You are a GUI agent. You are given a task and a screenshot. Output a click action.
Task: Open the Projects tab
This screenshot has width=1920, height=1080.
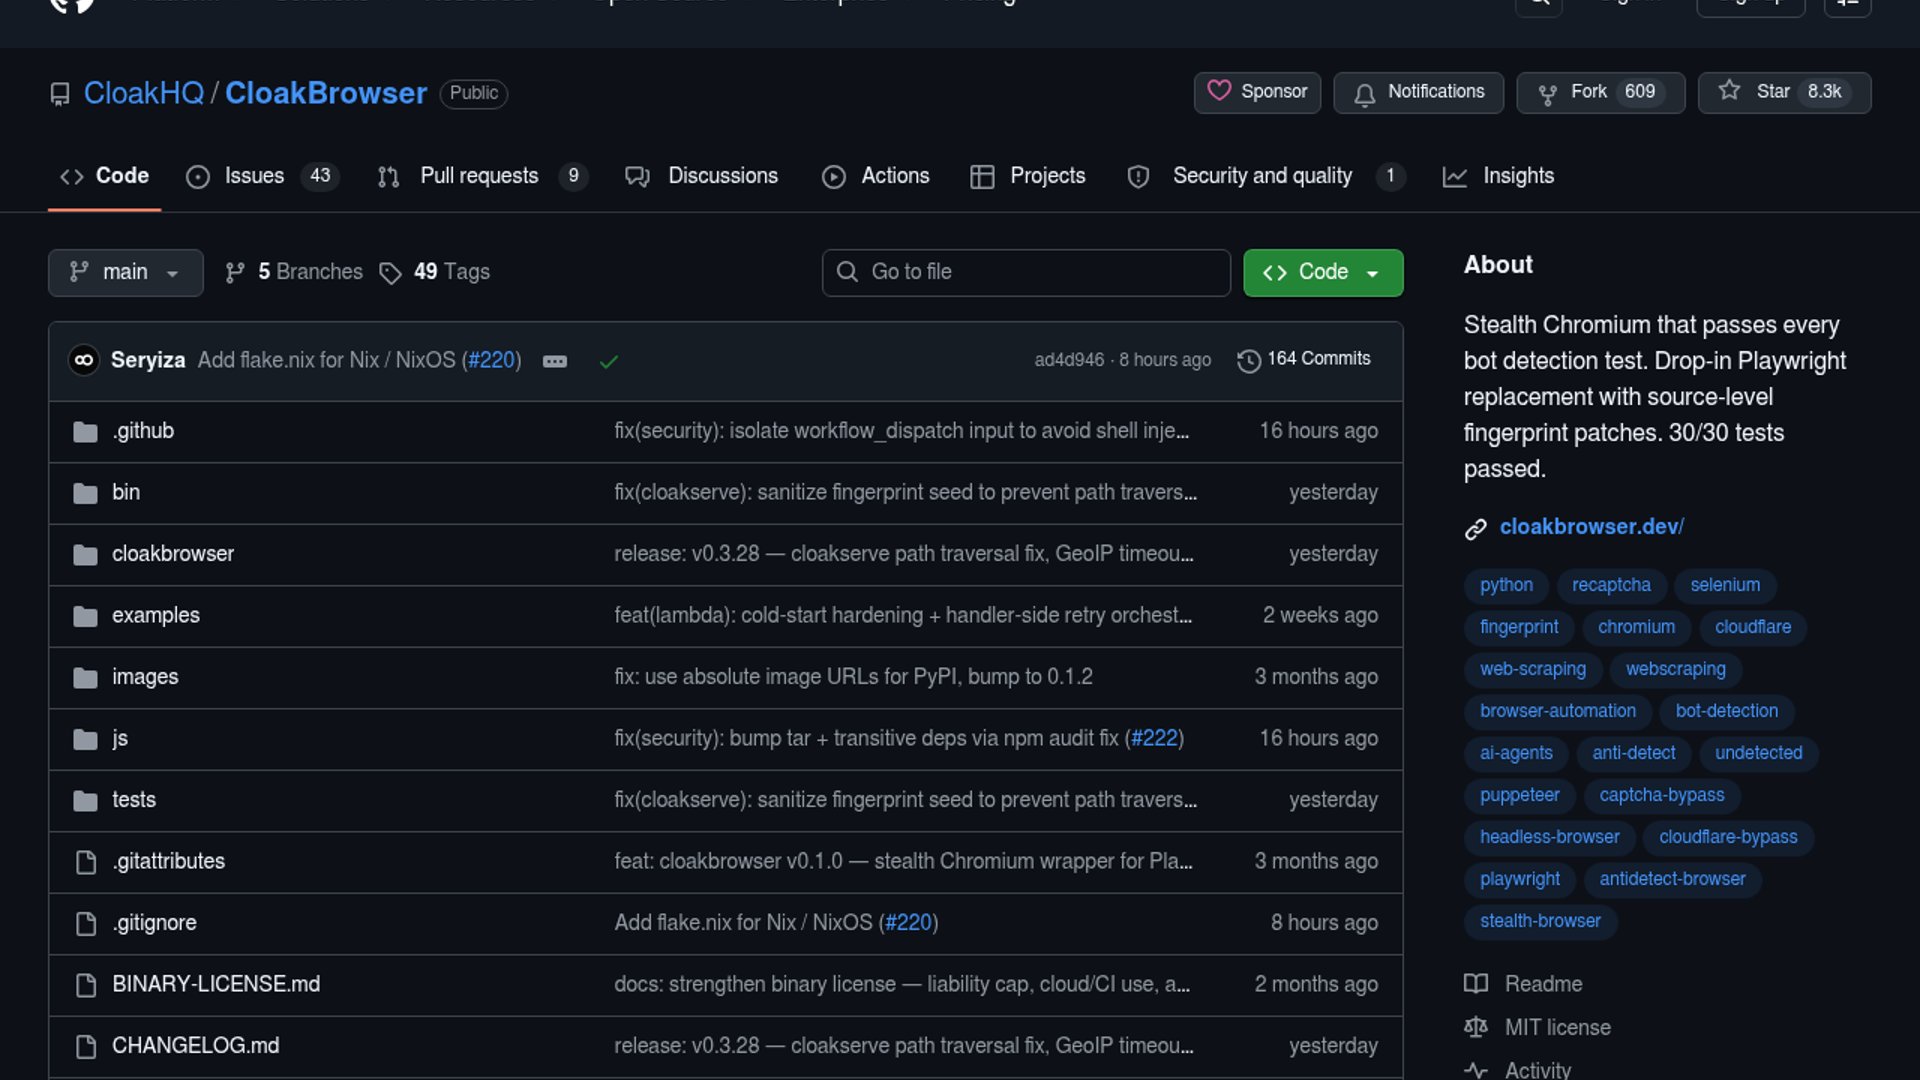pos(1028,176)
